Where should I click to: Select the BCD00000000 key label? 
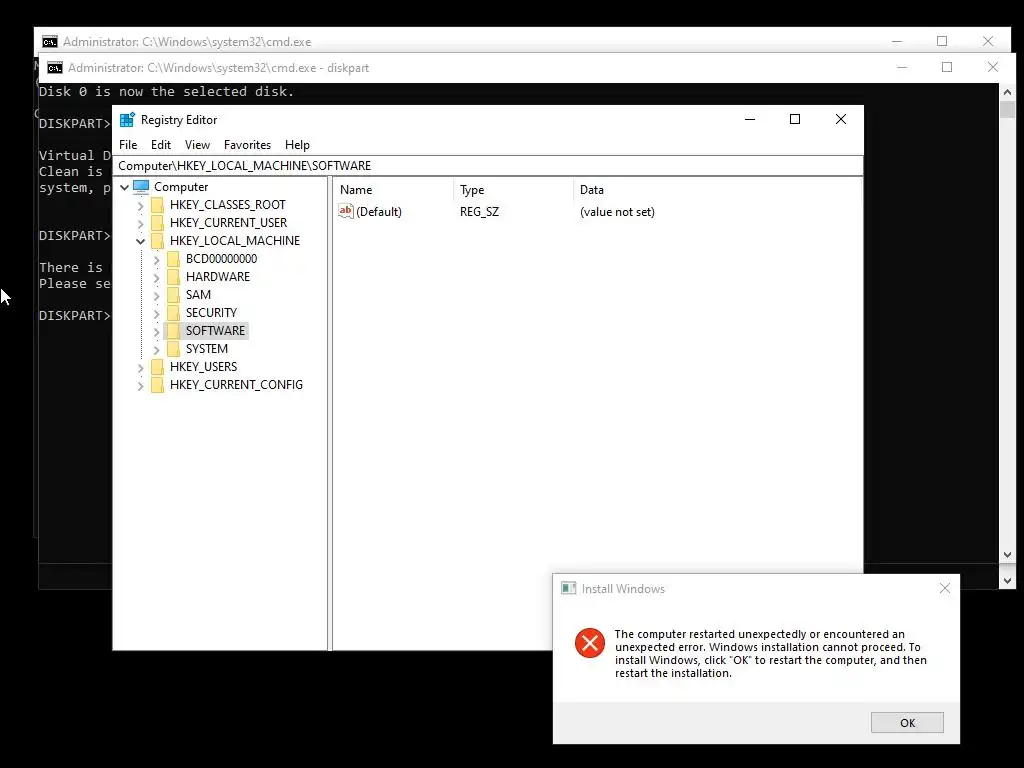pyautogui.click(x=221, y=259)
